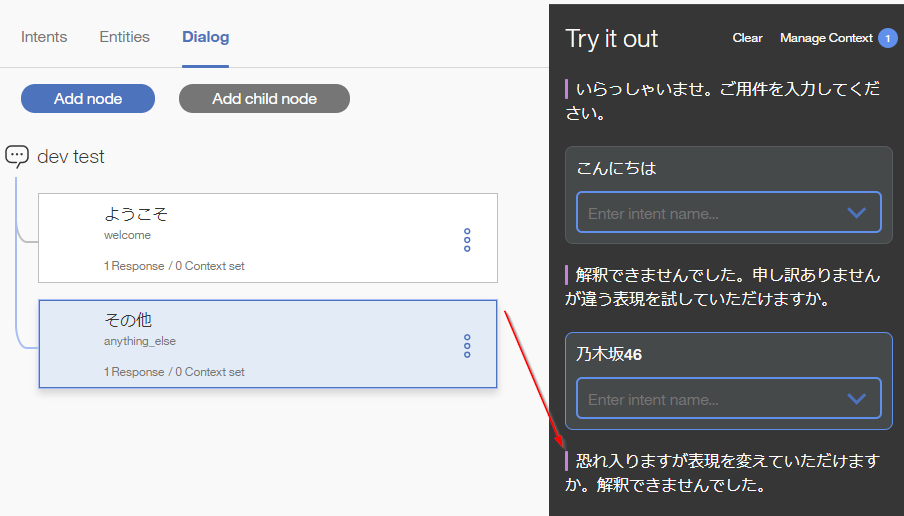Click the こんにちは user message
This screenshot has width=904, height=516.
(x=616, y=168)
